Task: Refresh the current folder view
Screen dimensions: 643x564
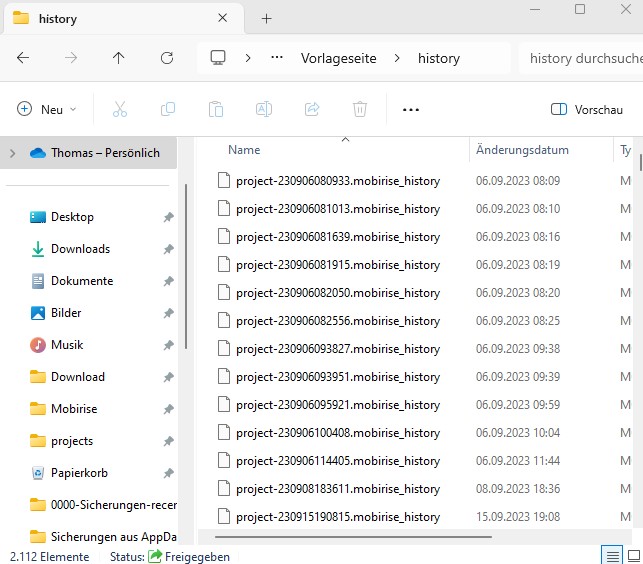Action: 167,58
